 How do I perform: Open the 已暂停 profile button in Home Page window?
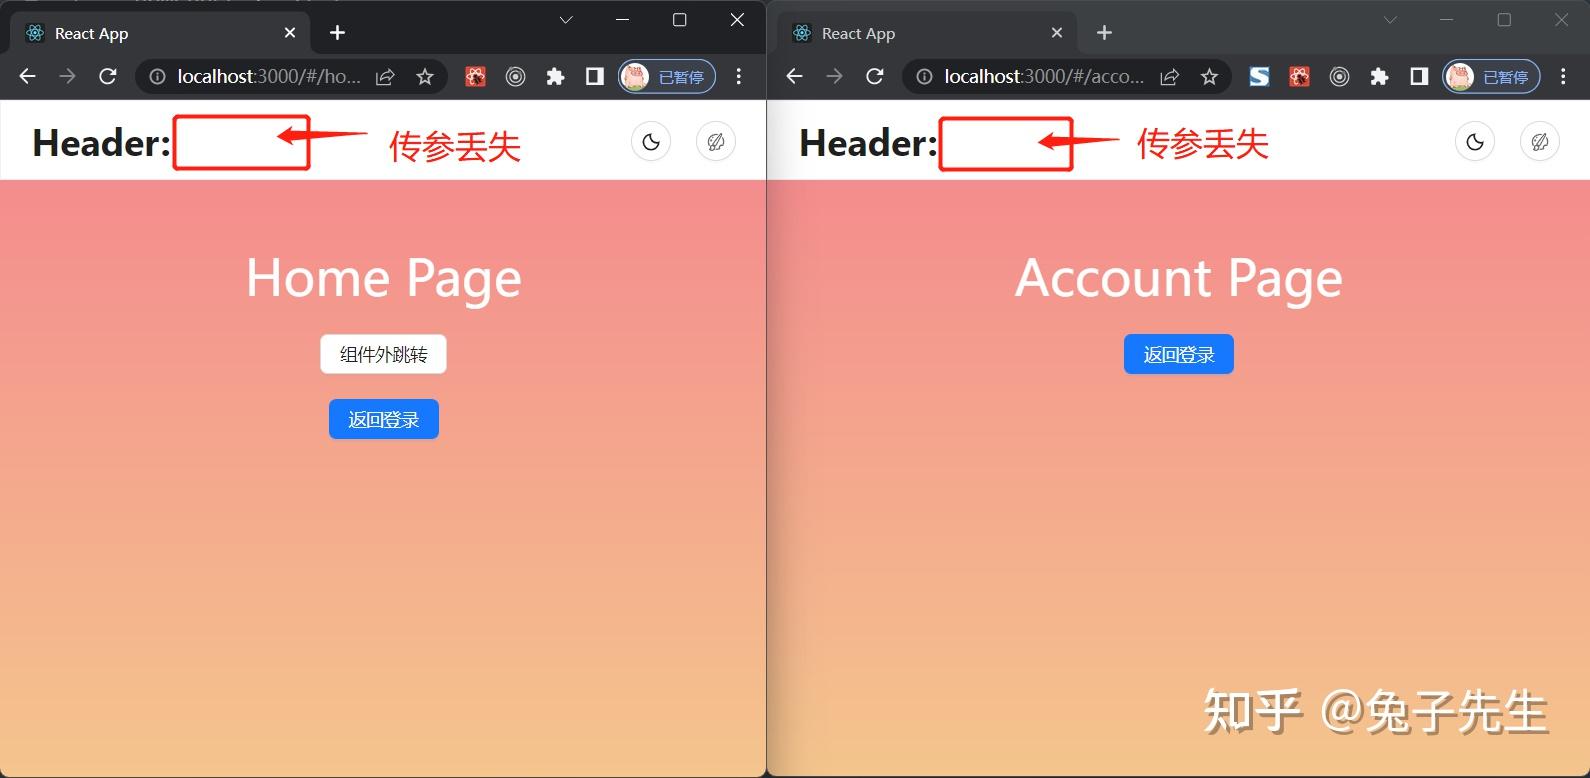pyautogui.click(x=667, y=77)
